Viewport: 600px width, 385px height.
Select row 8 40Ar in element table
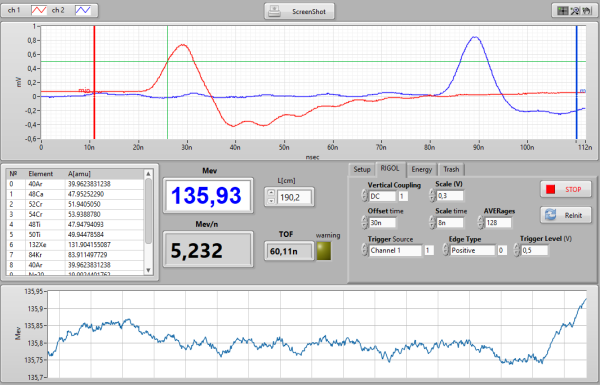(75, 265)
